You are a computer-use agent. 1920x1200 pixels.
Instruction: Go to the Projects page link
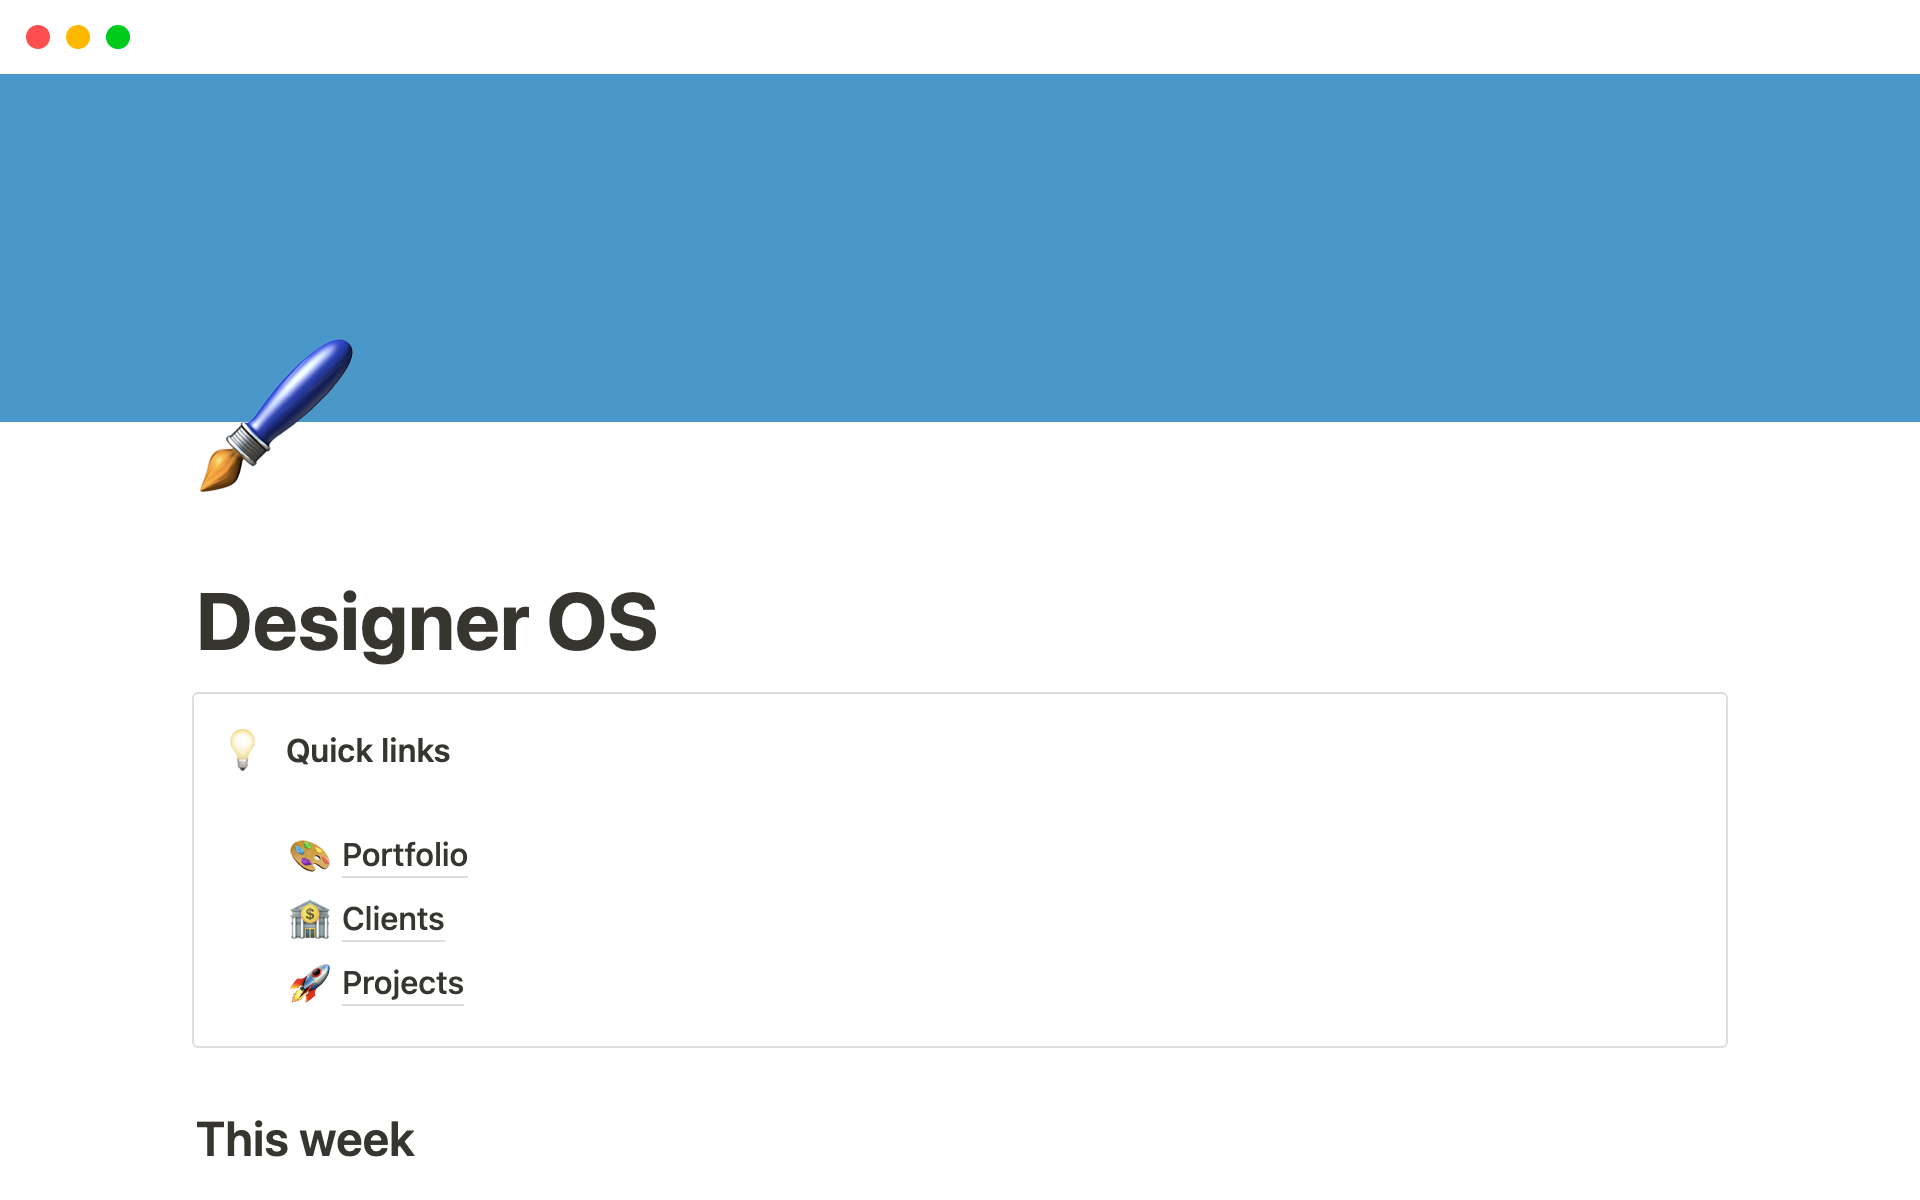point(402,983)
